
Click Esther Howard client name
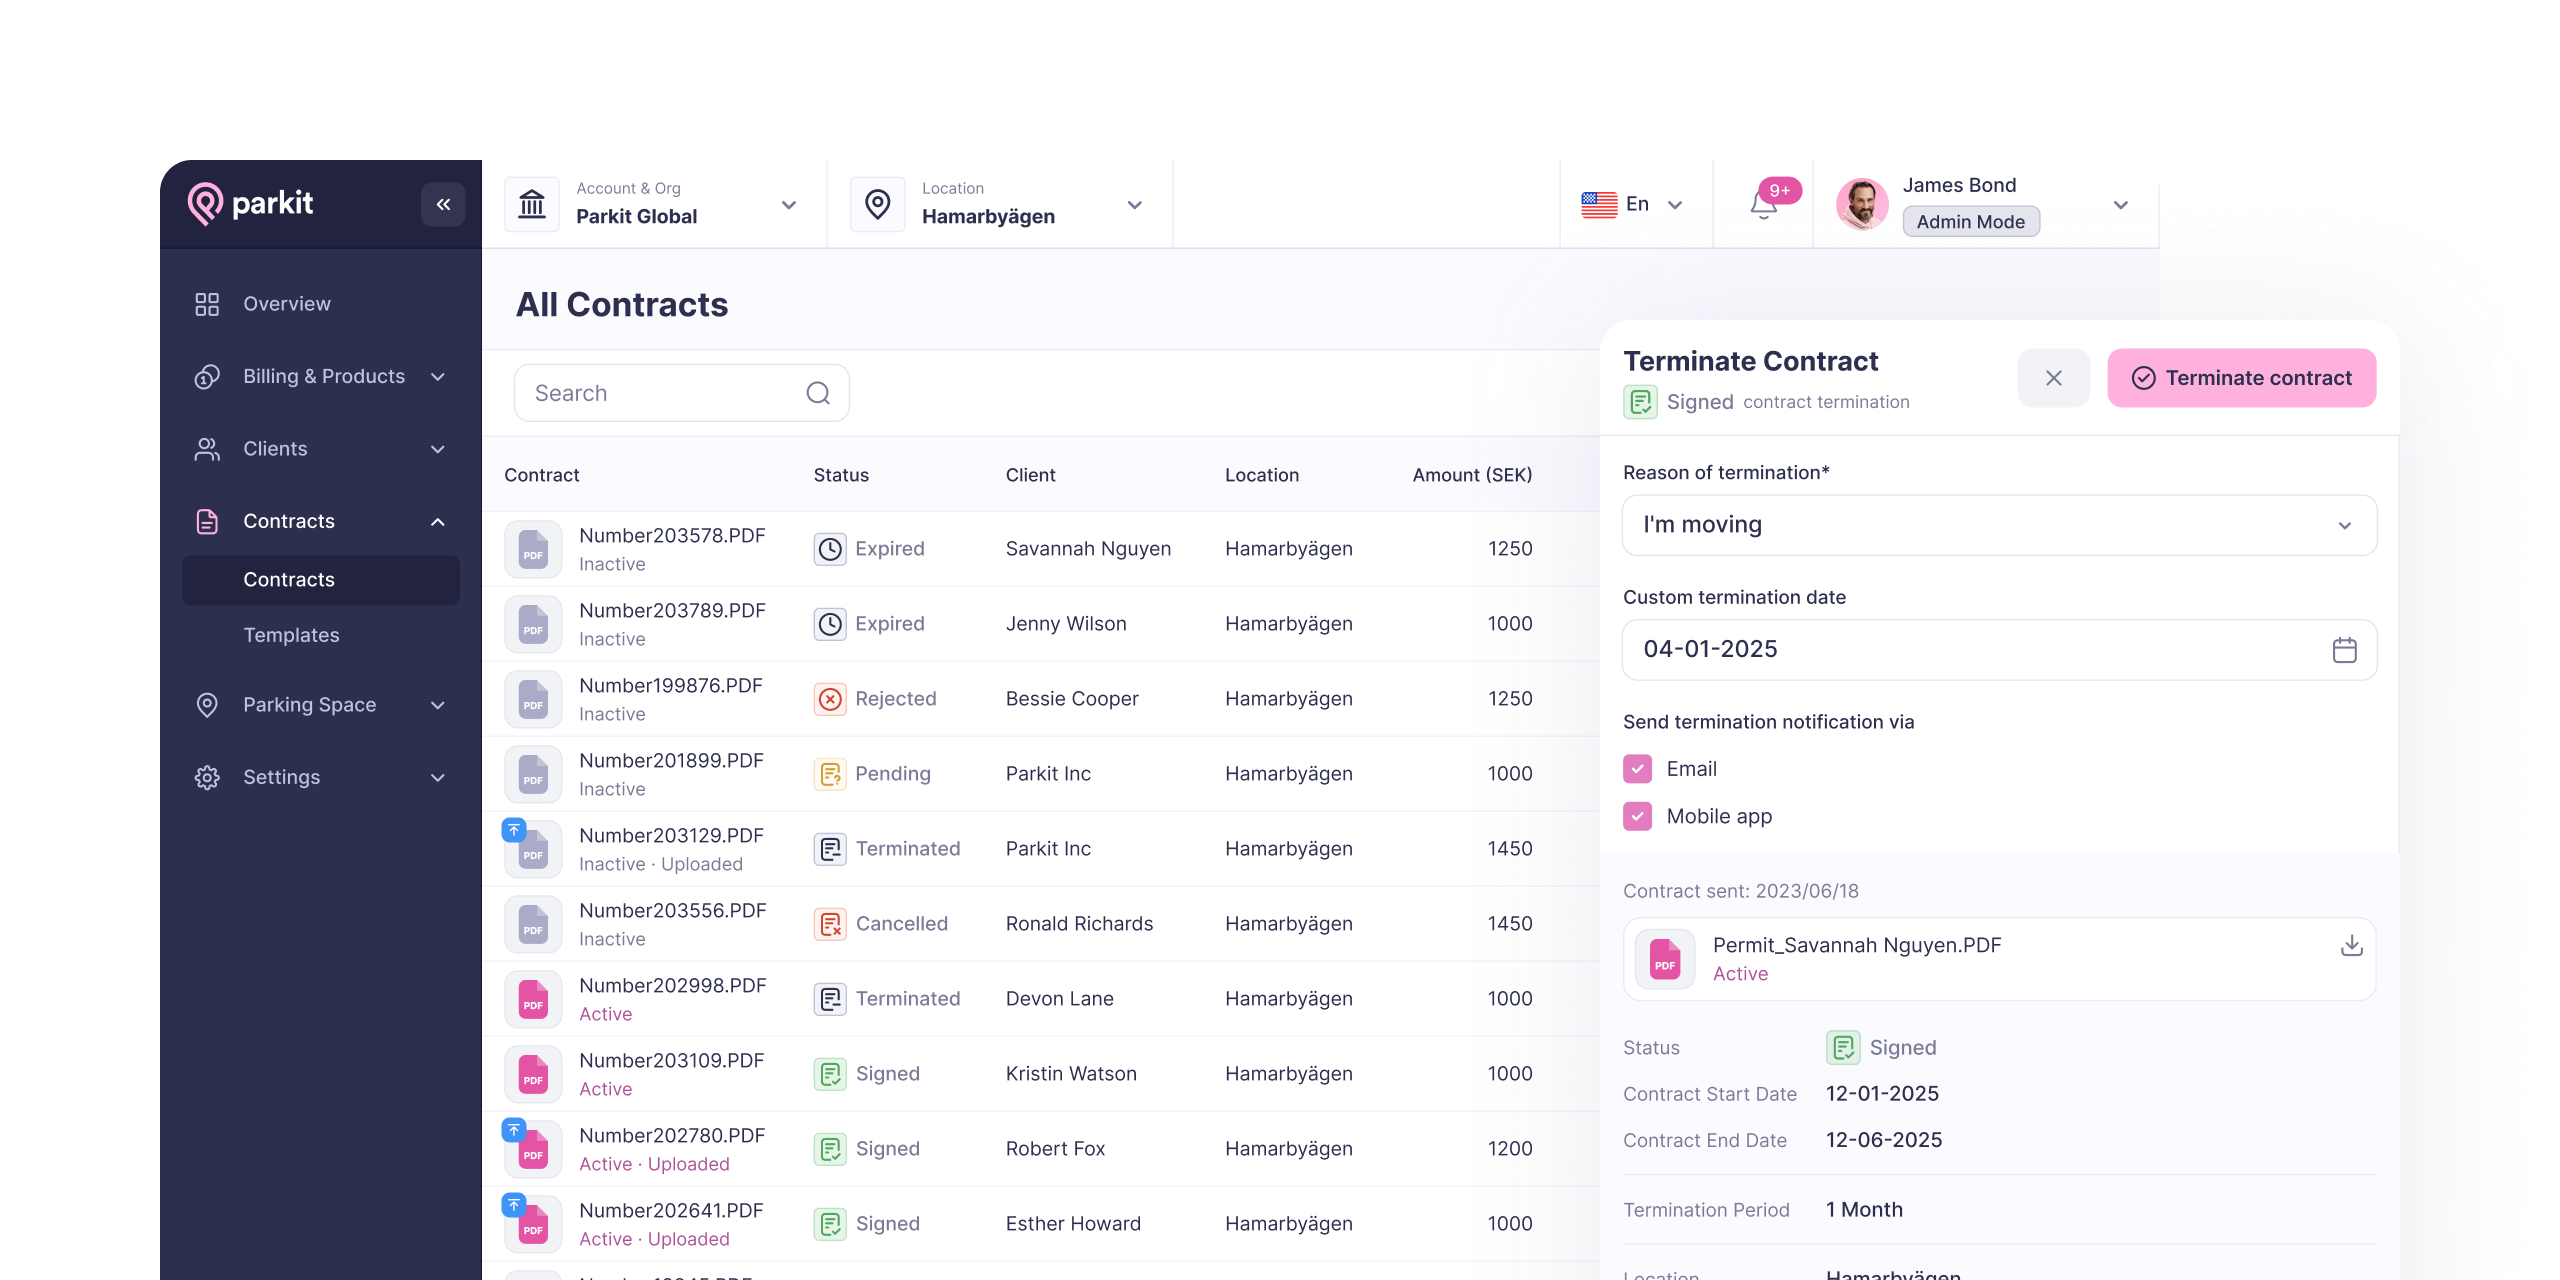1073,1224
